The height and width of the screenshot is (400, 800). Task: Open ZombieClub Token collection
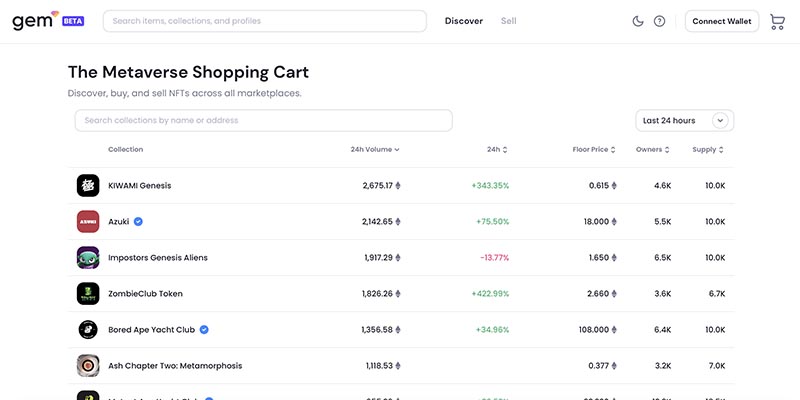click(145, 294)
